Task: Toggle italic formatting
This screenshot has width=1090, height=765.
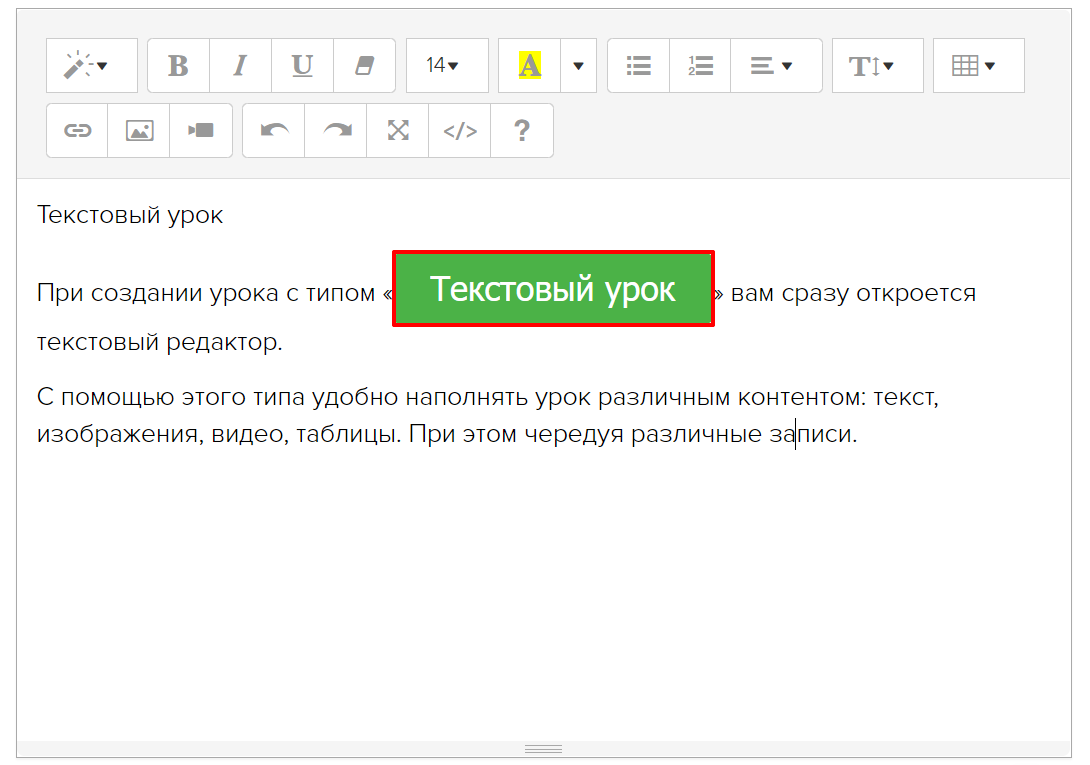Action: coord(240,66)
